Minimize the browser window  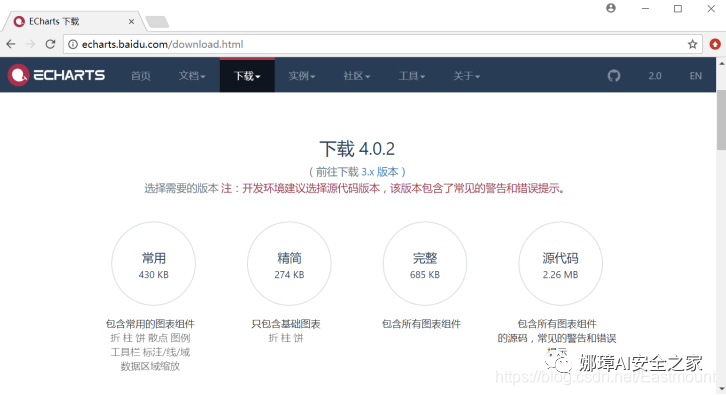(x=645, y=8)
